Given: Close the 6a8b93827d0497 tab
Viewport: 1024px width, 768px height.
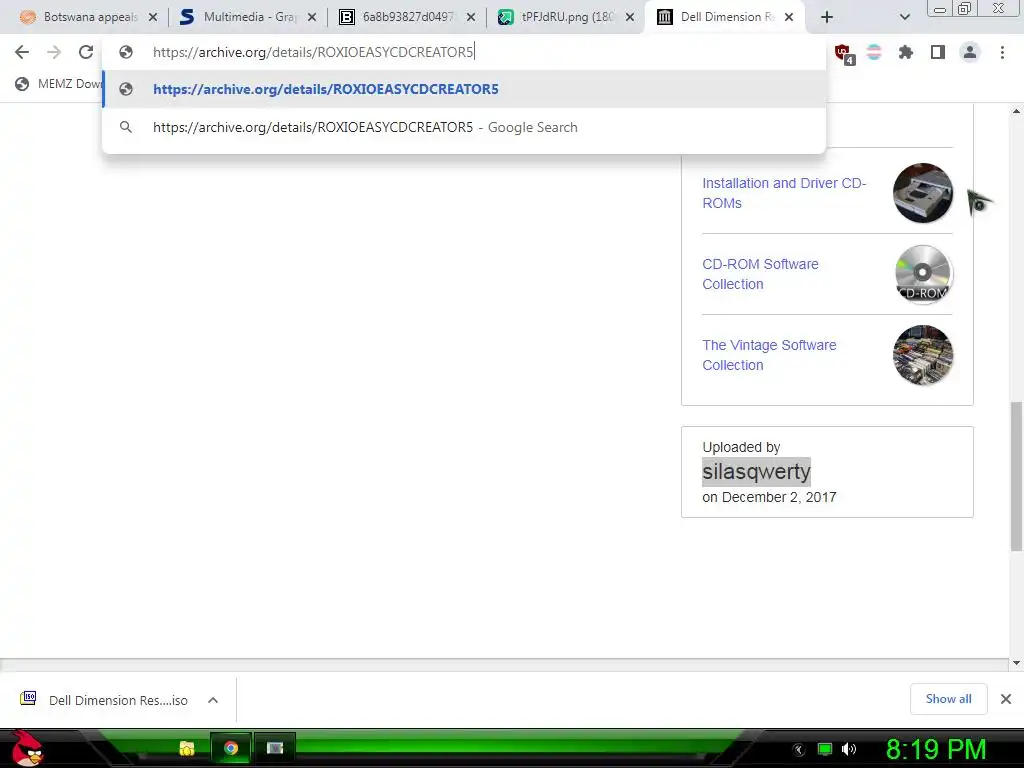Looking at the screenshot, I should (x=471, y=18).
